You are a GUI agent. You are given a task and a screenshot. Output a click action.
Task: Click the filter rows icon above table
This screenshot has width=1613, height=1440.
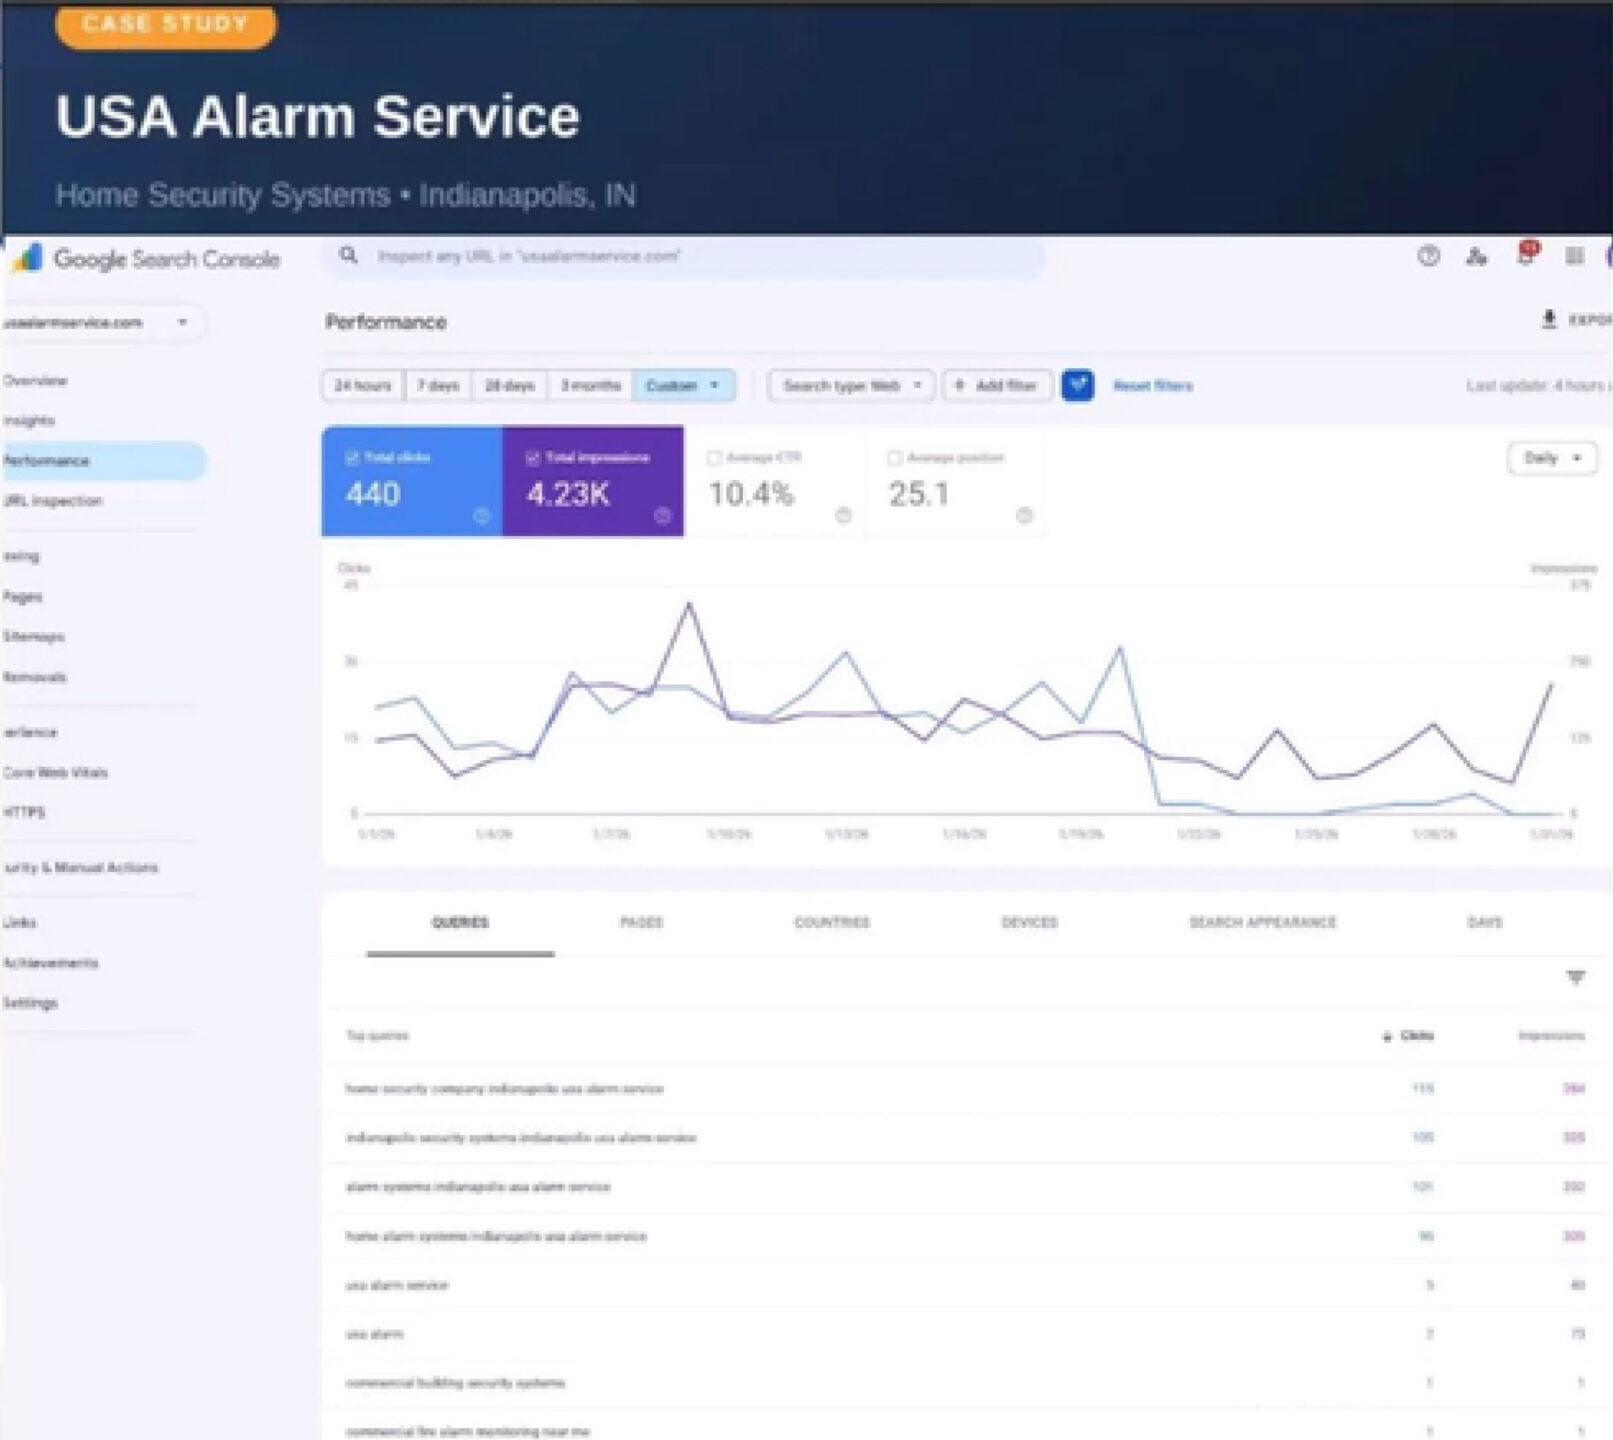pyautogui.click(x=1575, y=977)
